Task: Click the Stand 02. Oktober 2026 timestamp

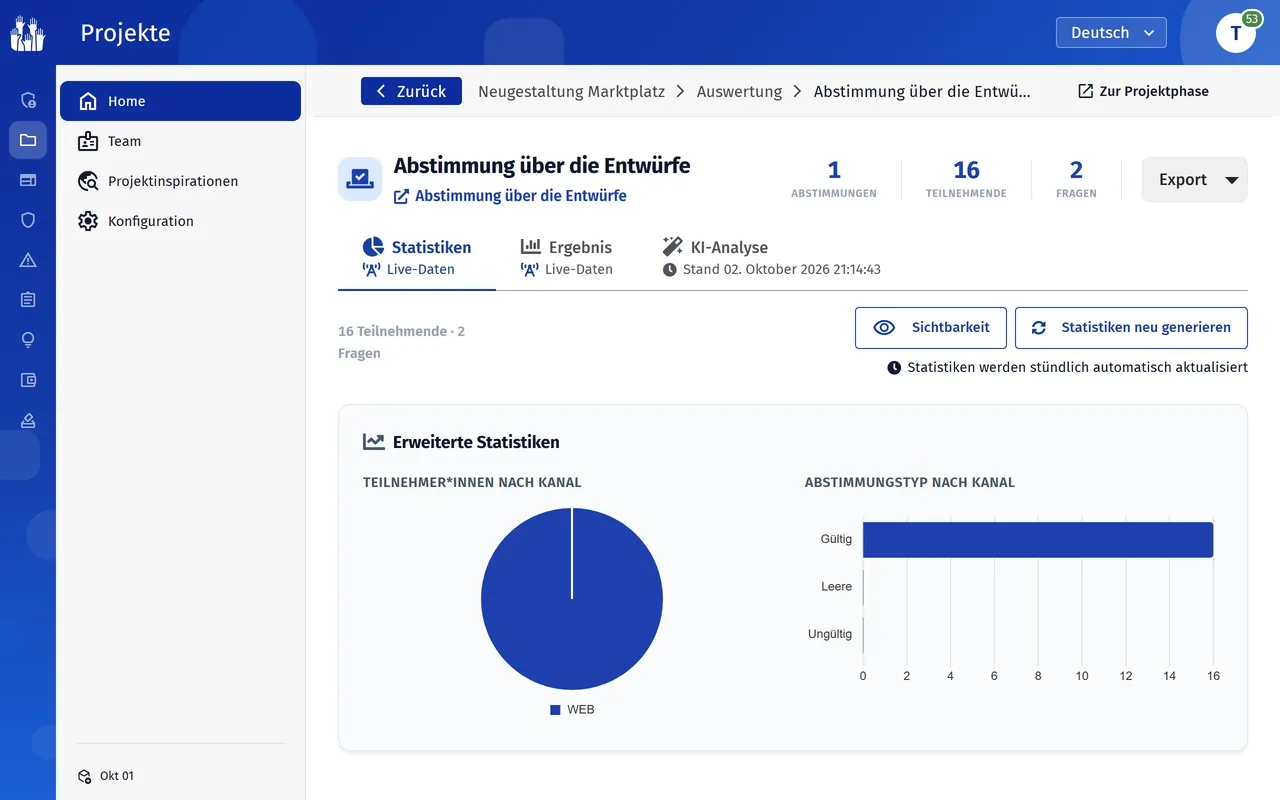Action: pos(772,270)
